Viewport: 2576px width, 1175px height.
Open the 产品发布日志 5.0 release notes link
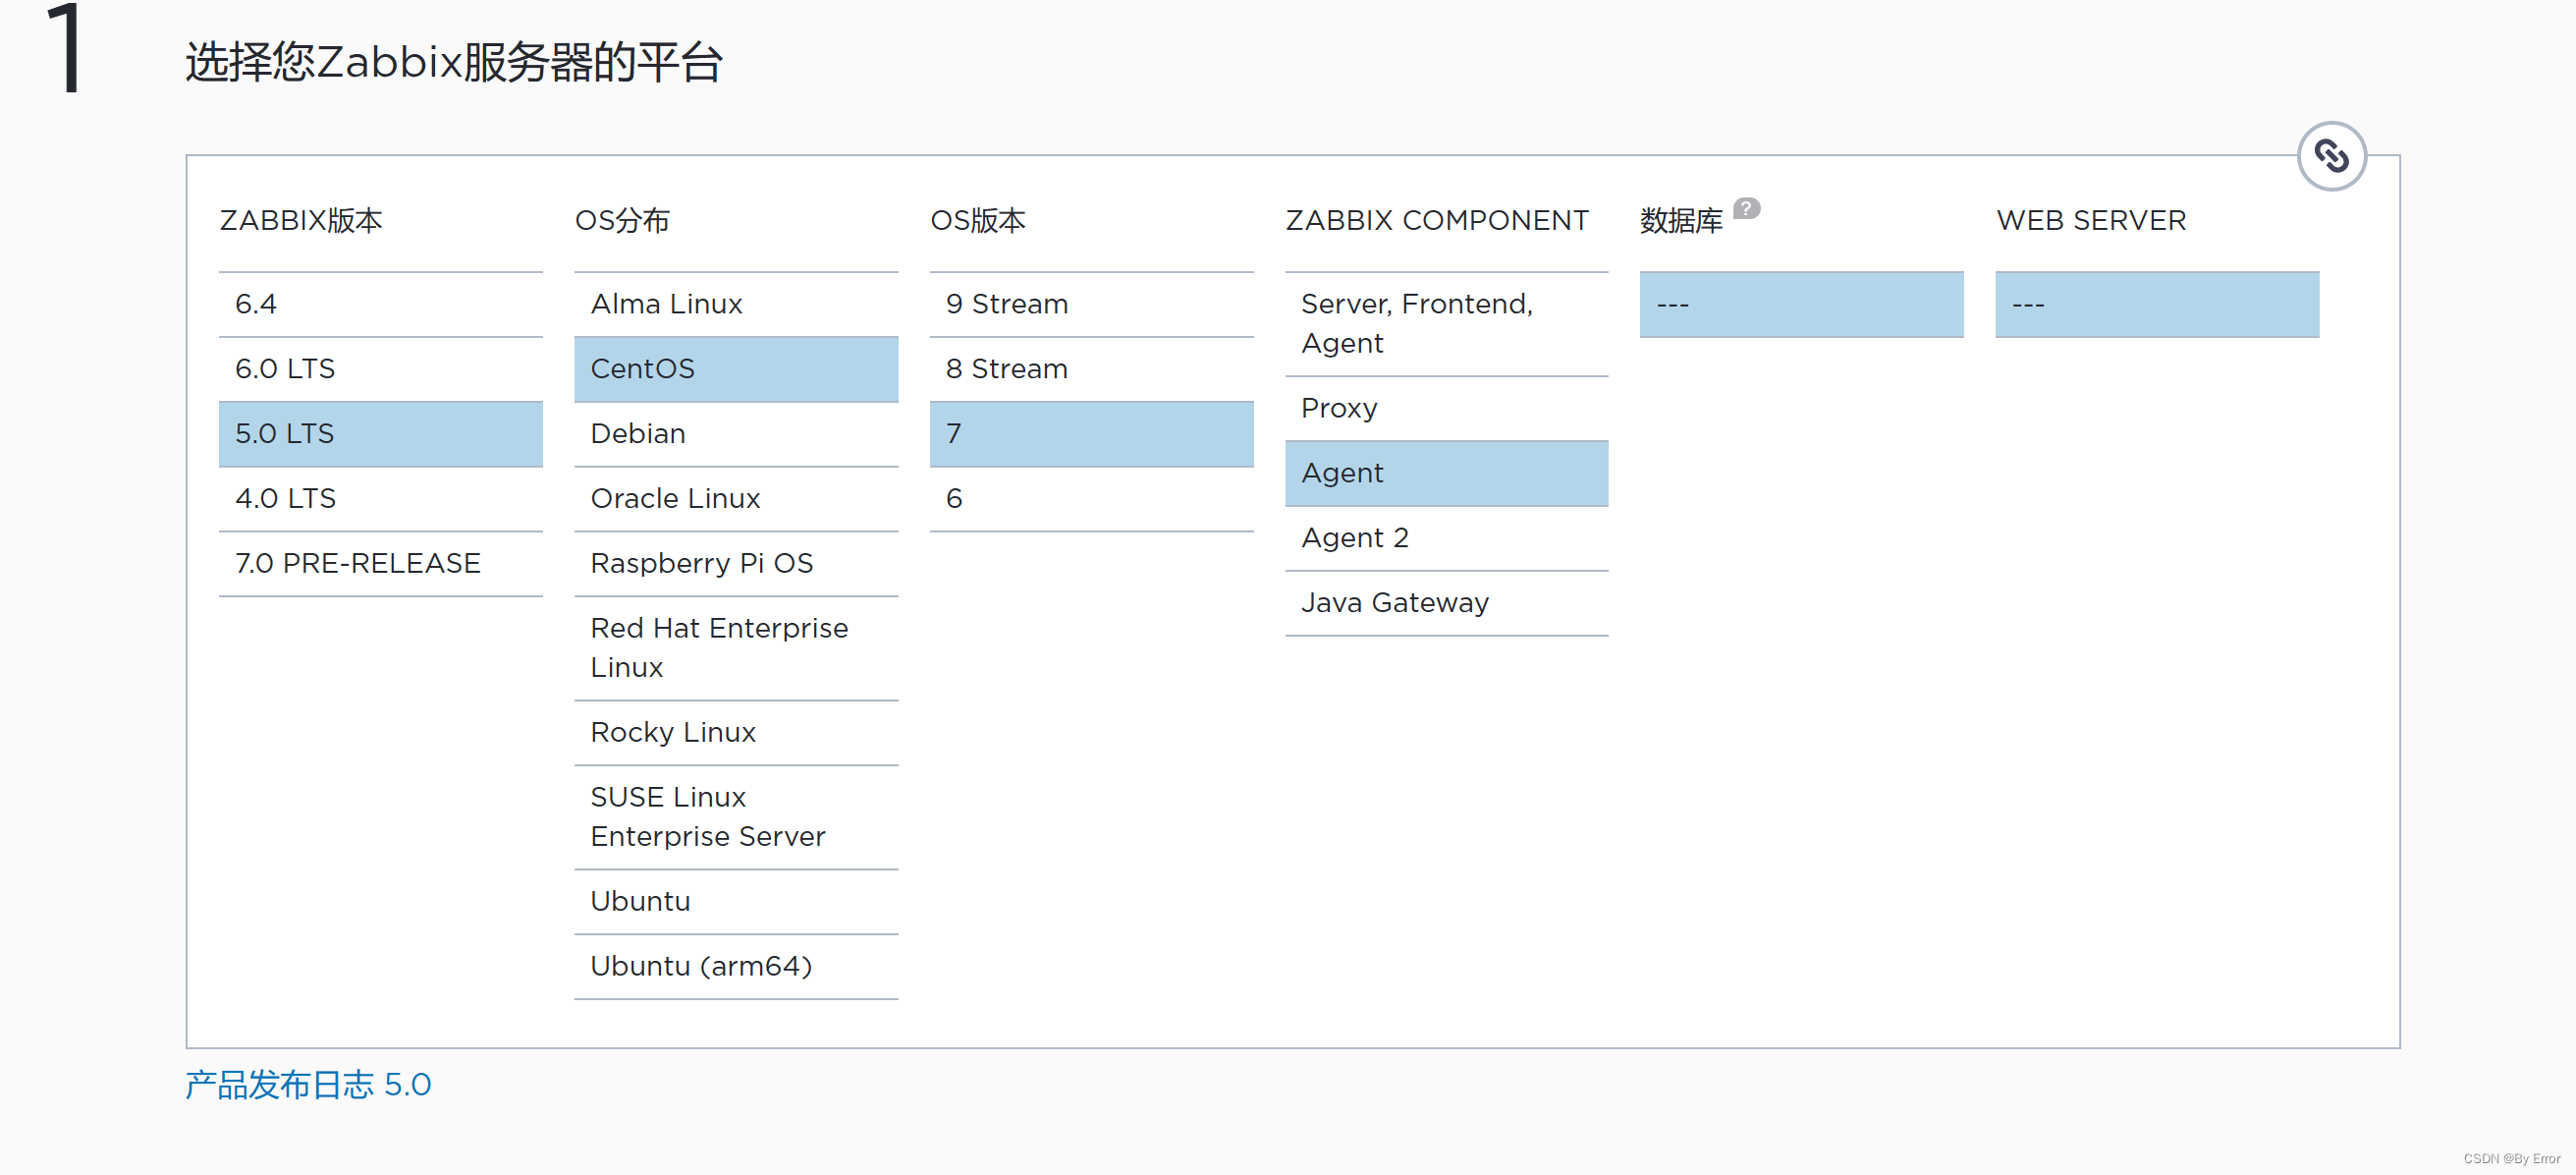click(308, 1085)
